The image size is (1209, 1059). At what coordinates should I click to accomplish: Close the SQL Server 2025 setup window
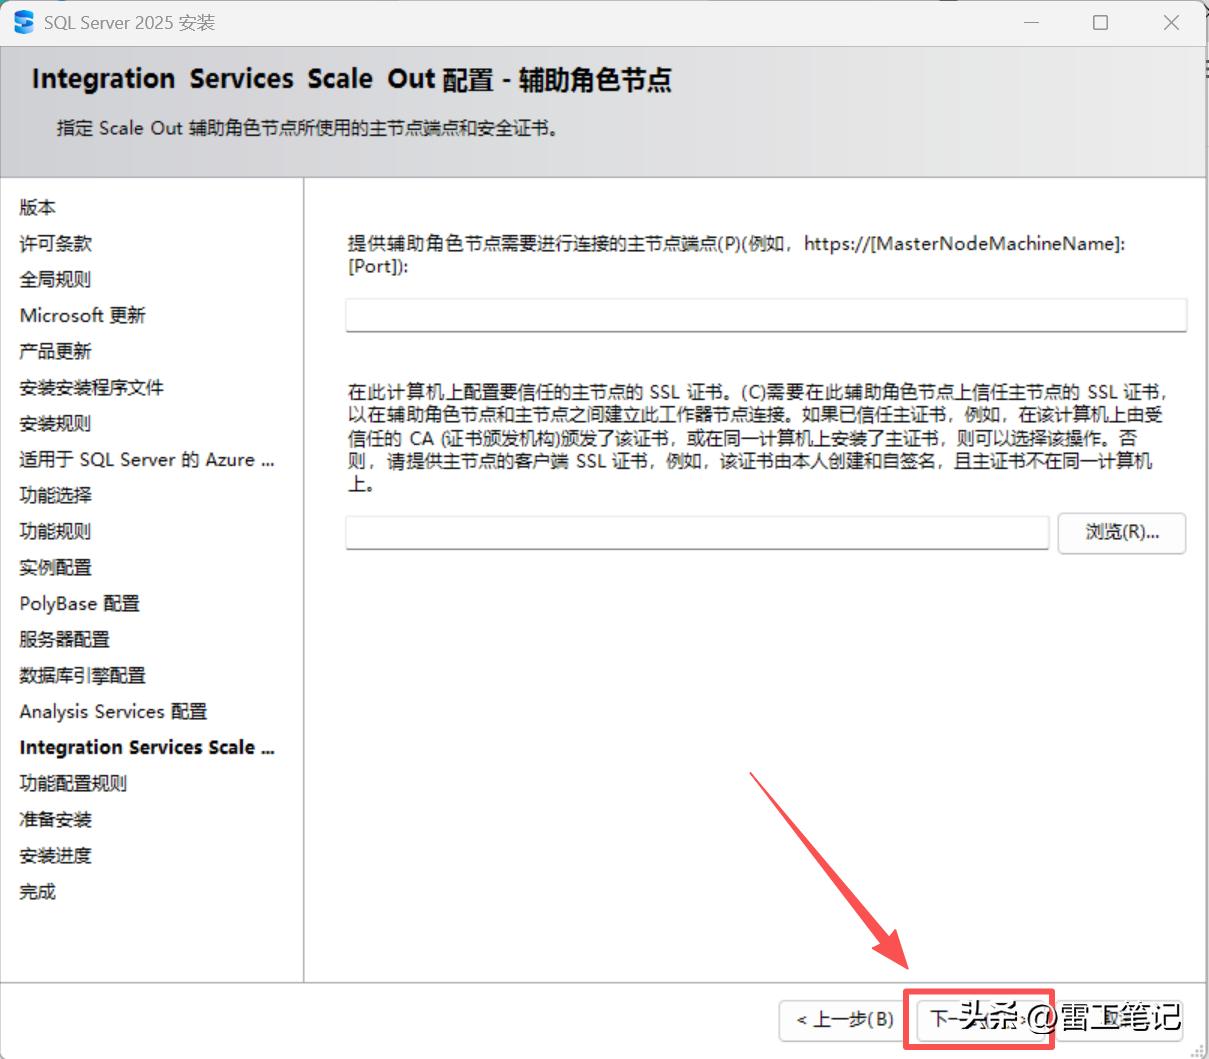coord(1171,22)
